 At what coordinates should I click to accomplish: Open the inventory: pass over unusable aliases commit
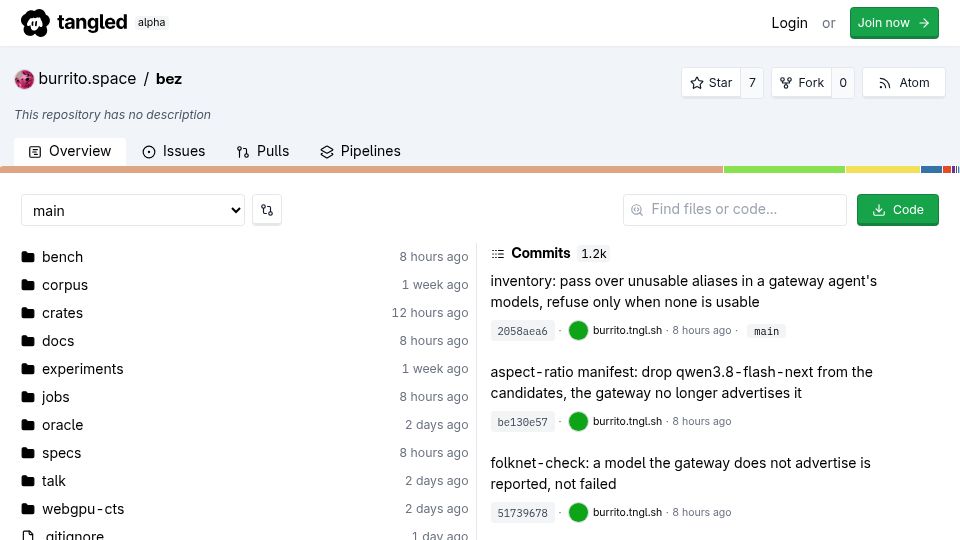683,291
